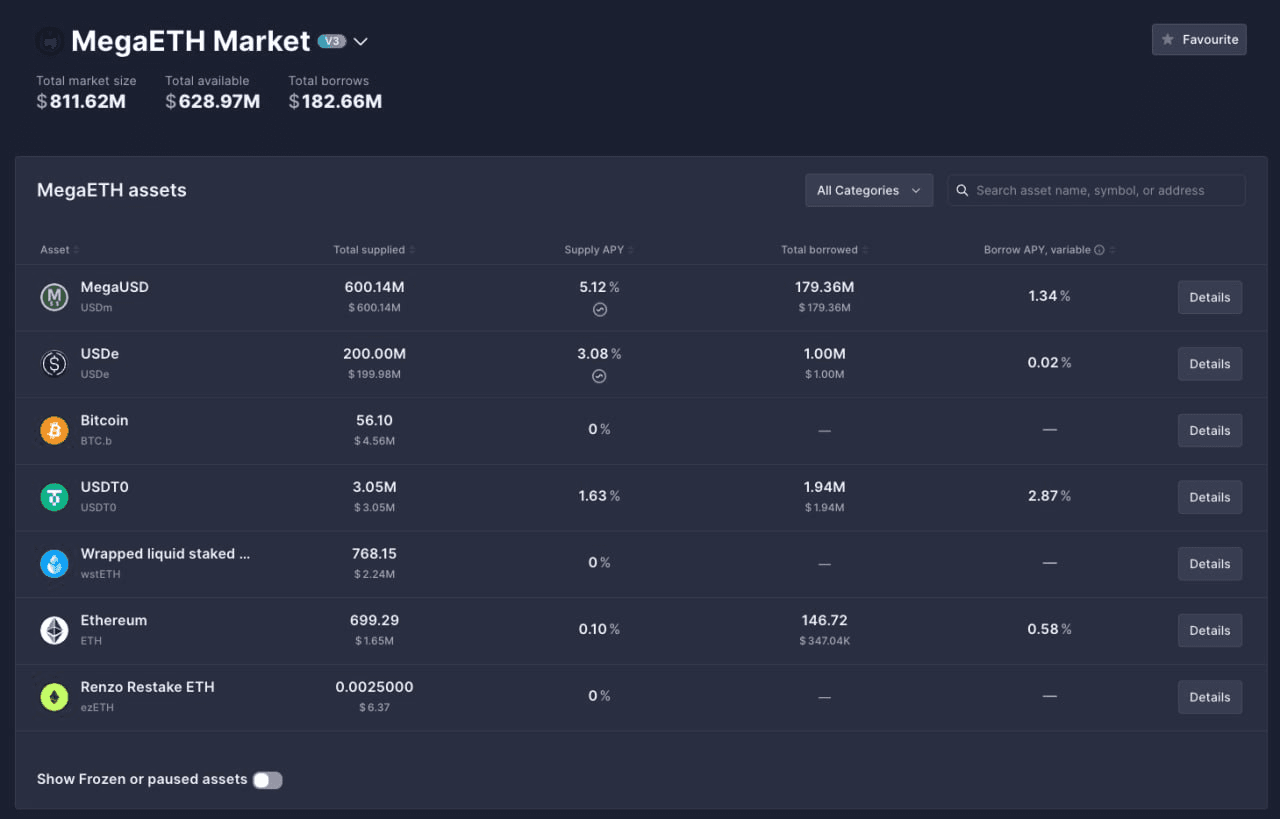This screenshot has width=1280, height=819.
Task: Click the MegaETH assets heading
Action: pos(112,190)
